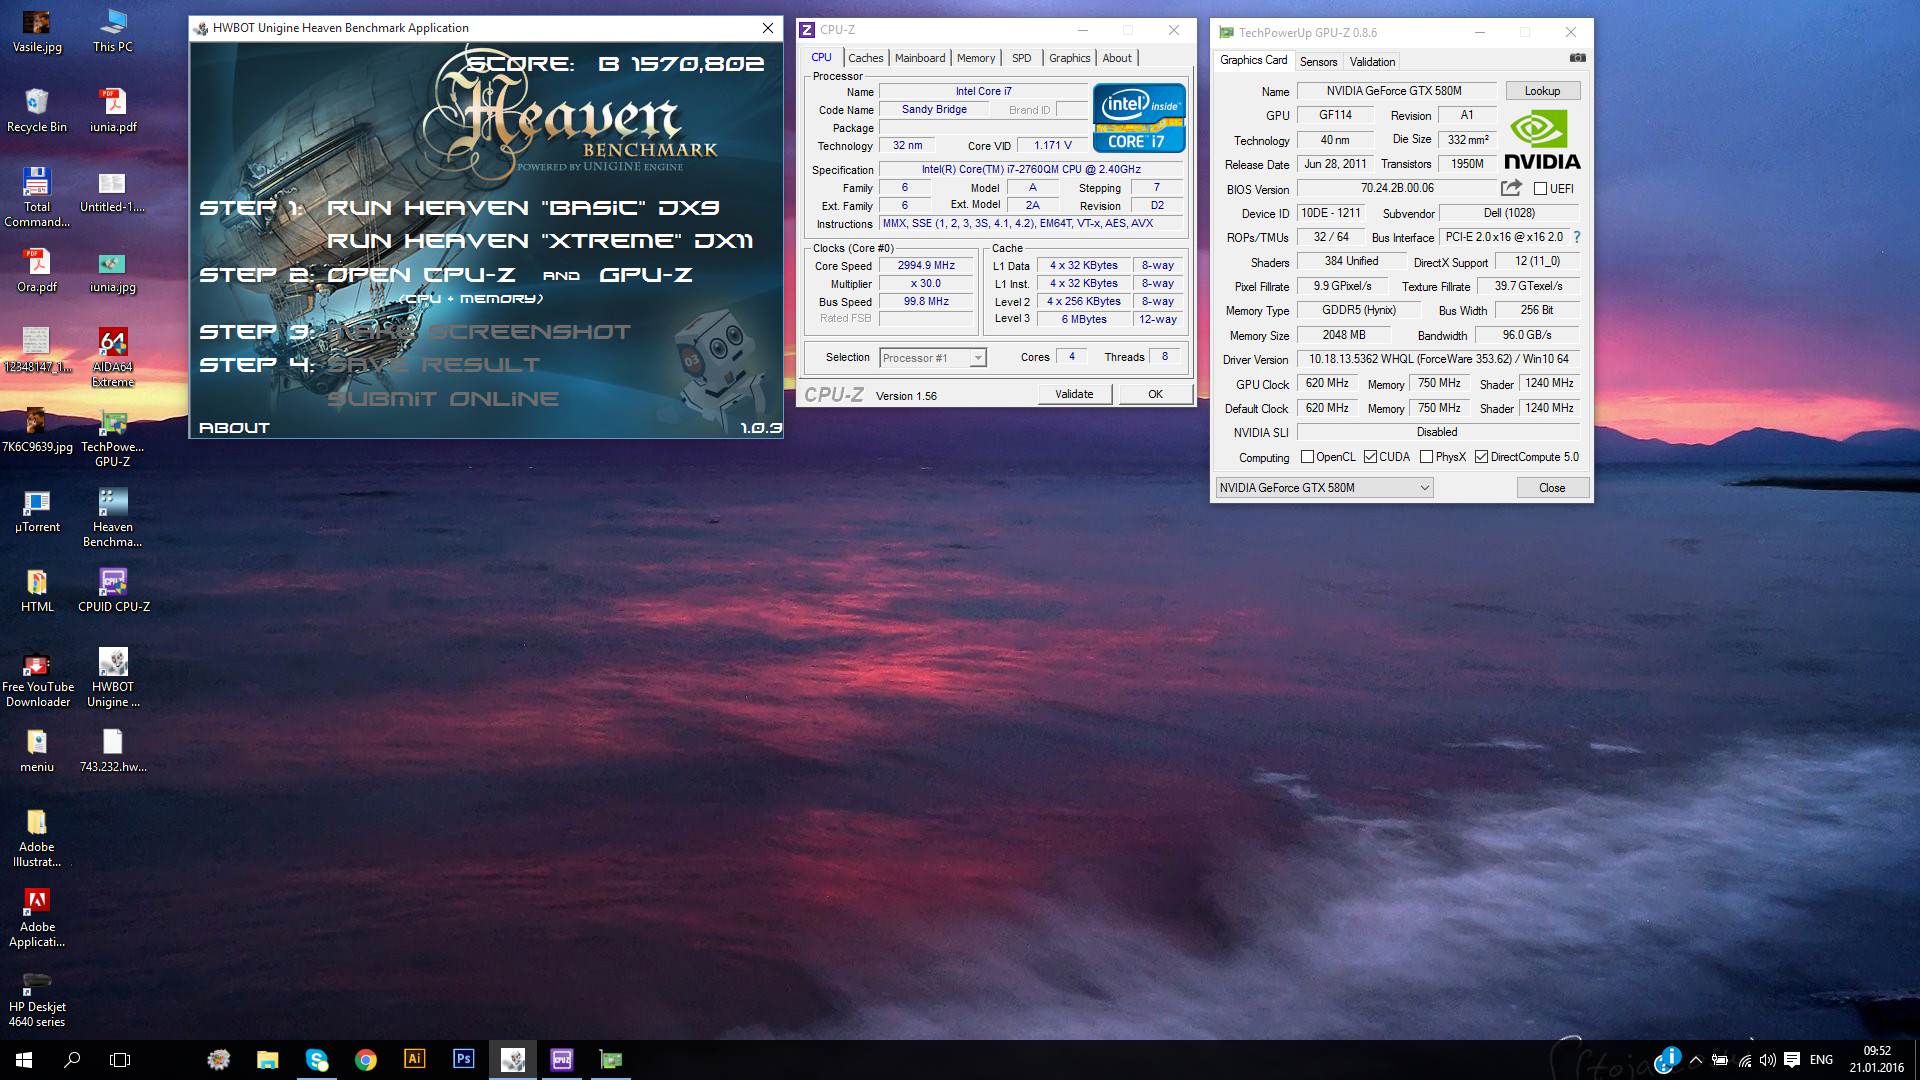Open This PC desktop icon
This screenshot has width=1920, height=1080.
[113, 31]
